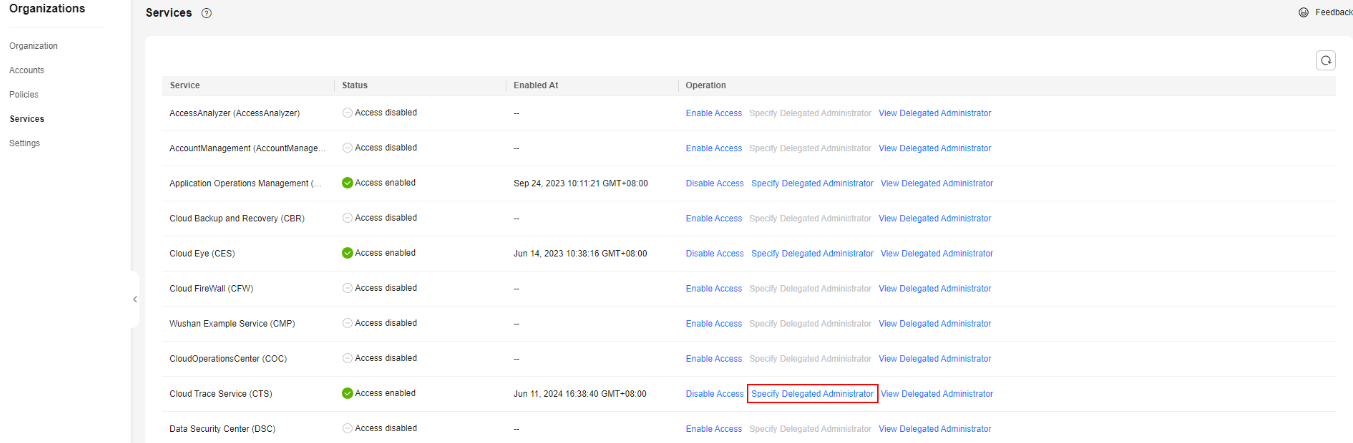Click the Cloud Trace Service enabled status icon
The height and width of the screenshot is (443, 1353).
coord(347,394)
